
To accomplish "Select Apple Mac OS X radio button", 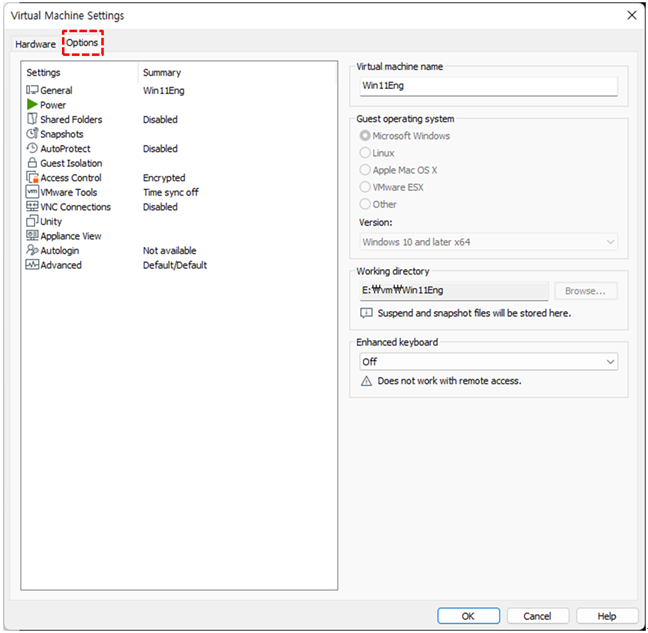I will (x=365, y=170).
